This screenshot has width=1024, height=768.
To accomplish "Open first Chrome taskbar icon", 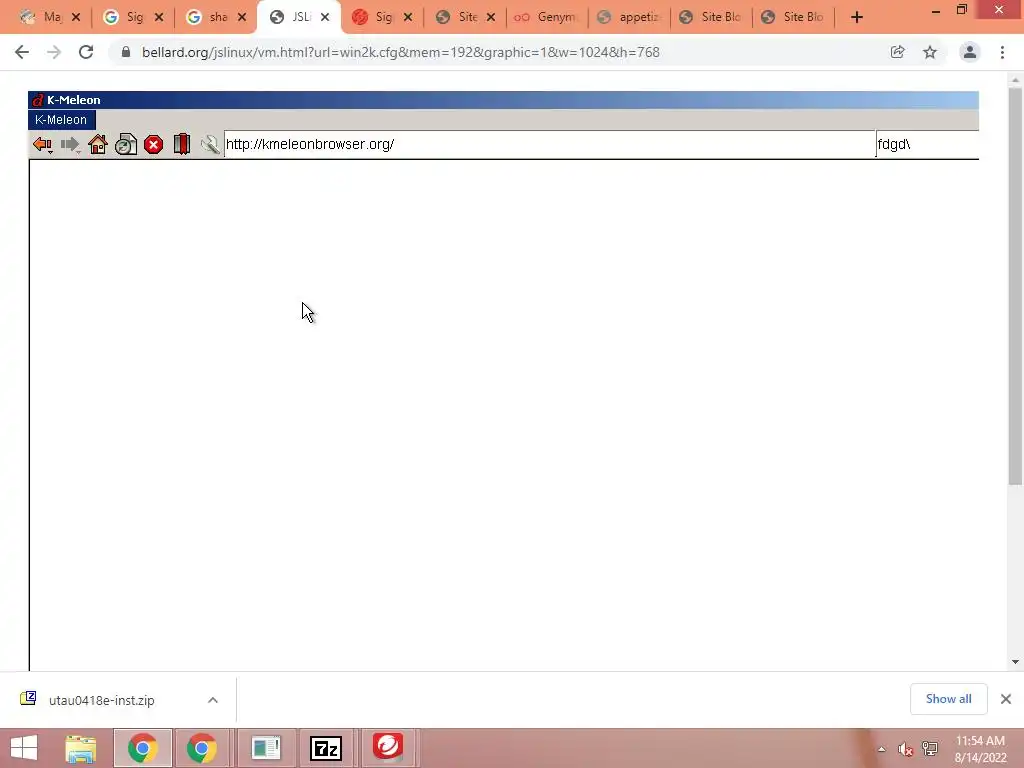I will coord(142,748).
